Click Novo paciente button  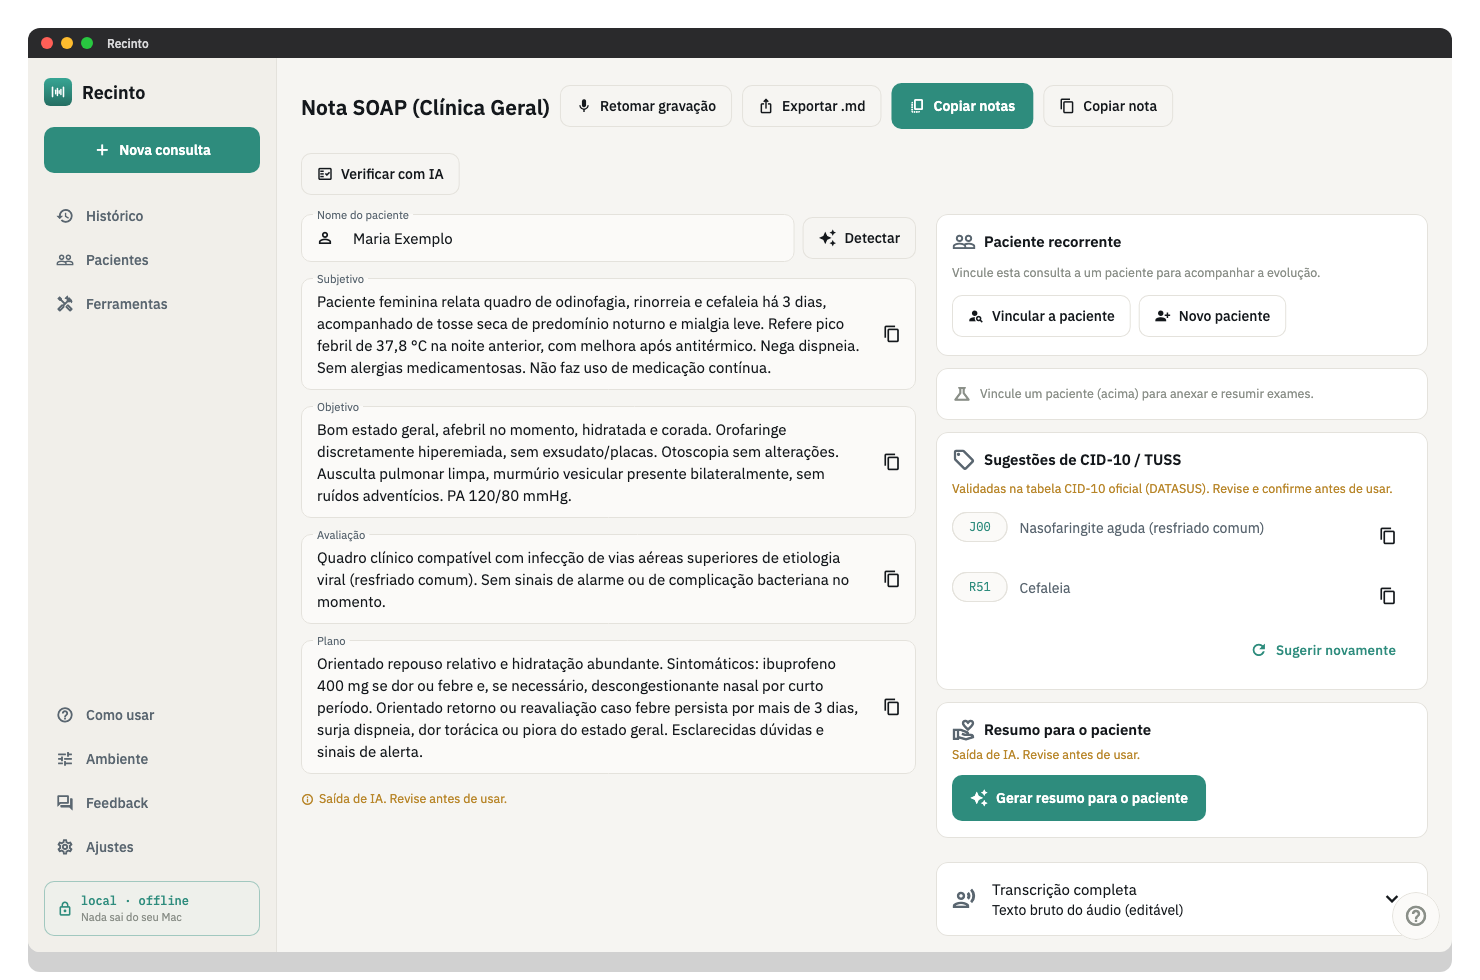(1212, 316)
